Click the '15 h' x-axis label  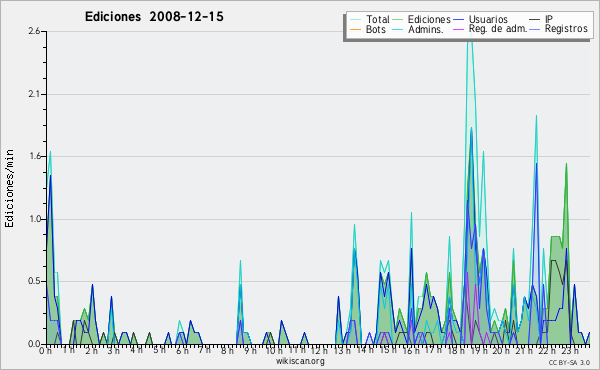387,351
